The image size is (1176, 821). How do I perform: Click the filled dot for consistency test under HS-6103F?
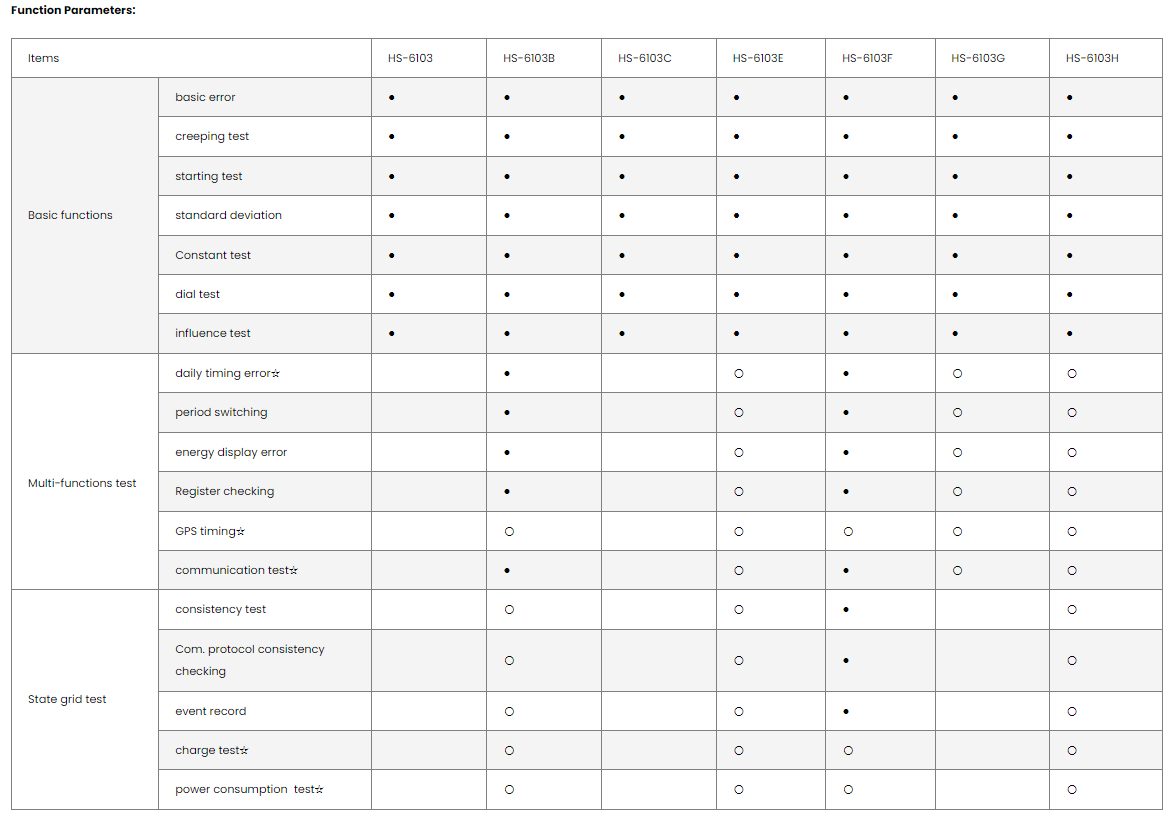[x=846, y=609]
